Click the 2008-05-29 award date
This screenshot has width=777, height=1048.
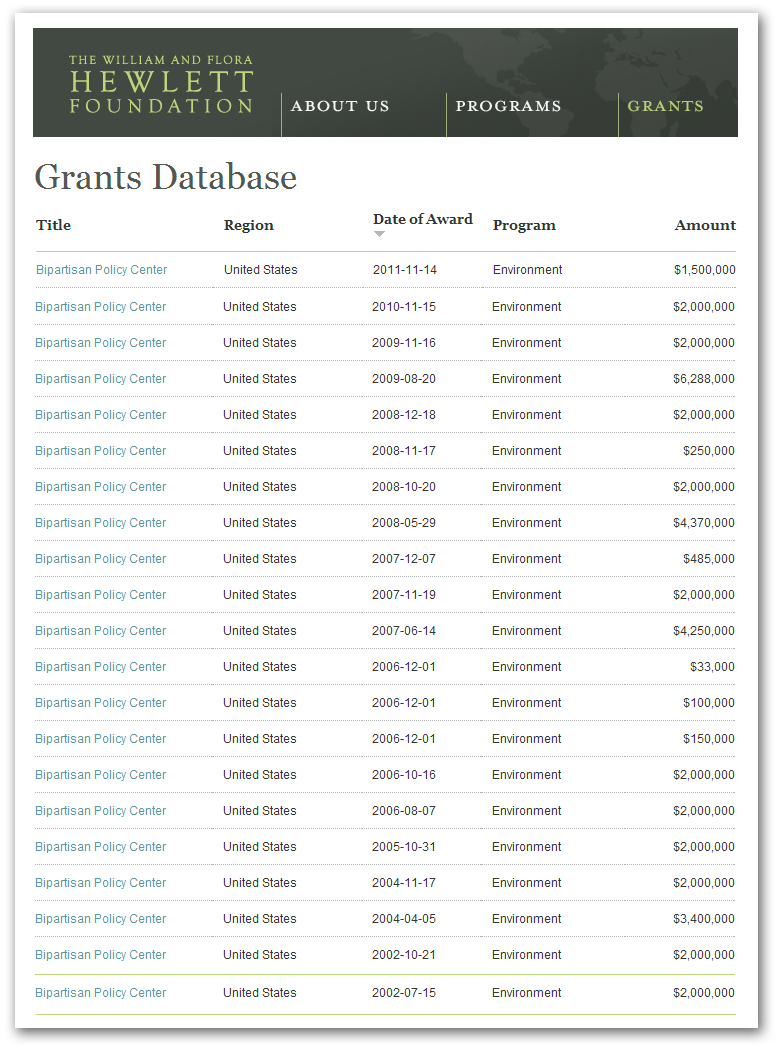(404, 523)
